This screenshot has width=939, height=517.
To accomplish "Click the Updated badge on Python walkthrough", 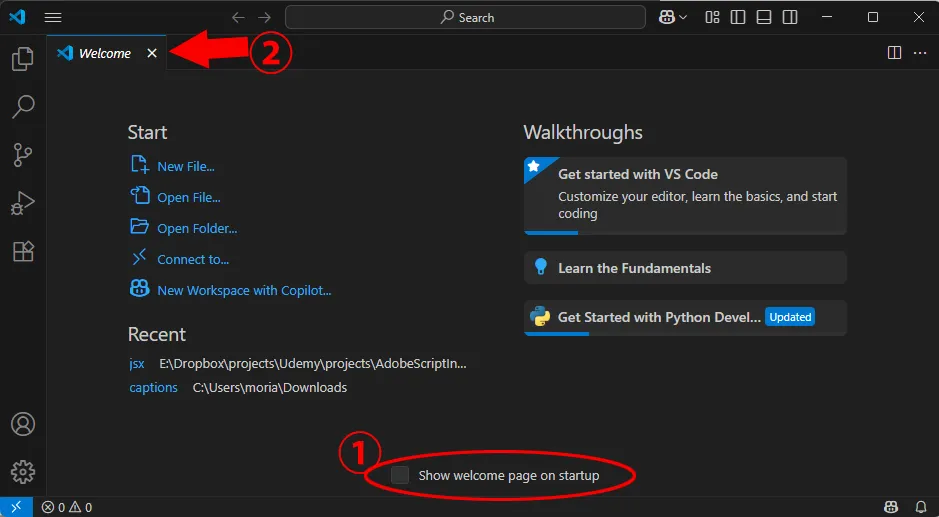I will (790, 317).
